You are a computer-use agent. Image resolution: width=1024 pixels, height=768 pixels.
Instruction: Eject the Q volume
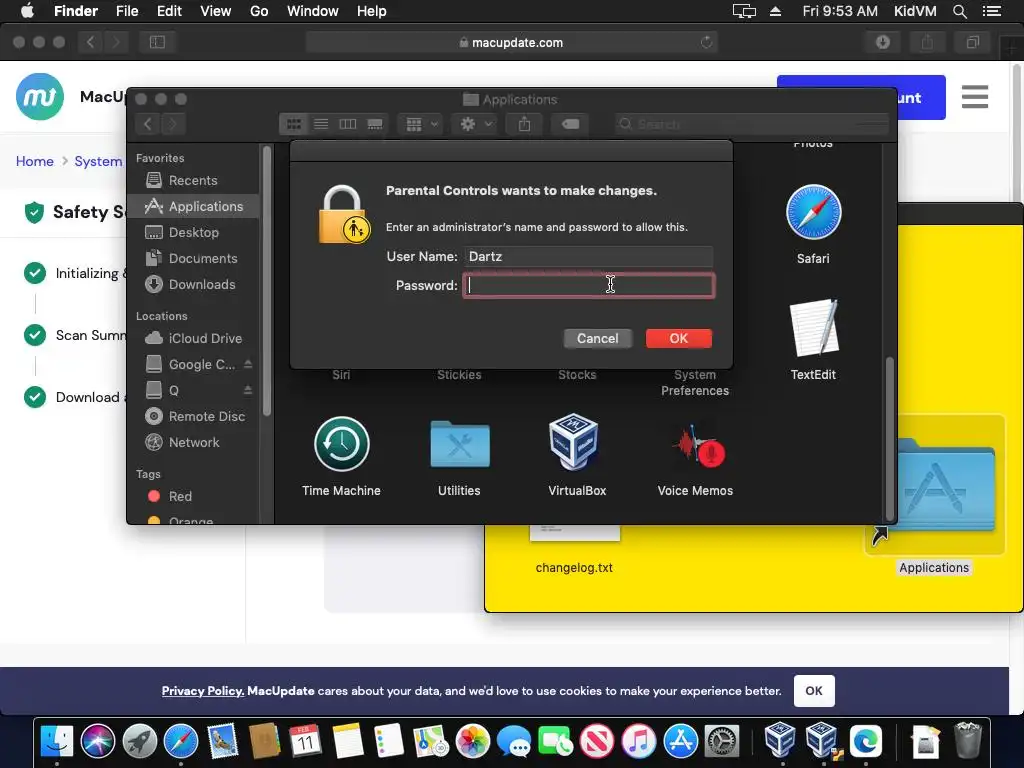[248, 390]
